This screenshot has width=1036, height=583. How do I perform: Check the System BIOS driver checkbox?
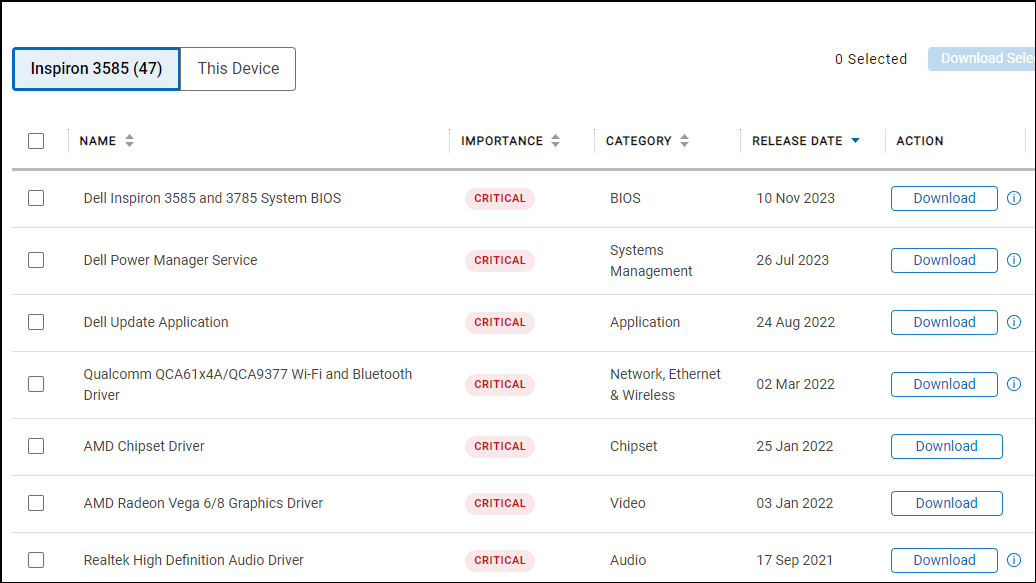(36, 198)
